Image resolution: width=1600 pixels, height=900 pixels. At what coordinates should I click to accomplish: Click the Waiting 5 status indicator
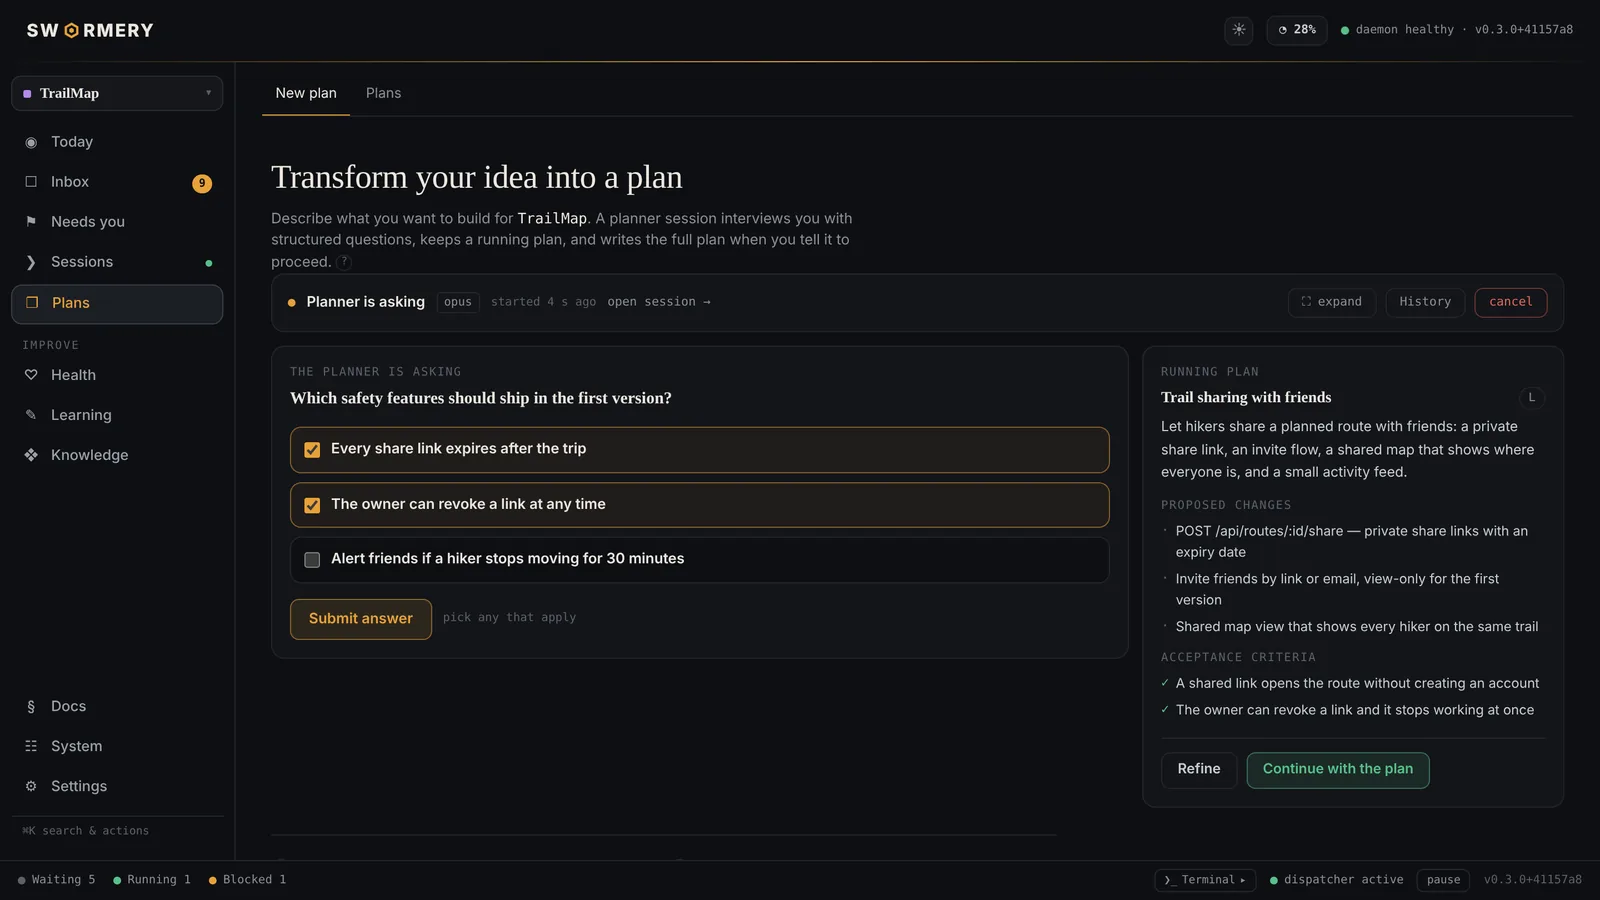(57, 880)
